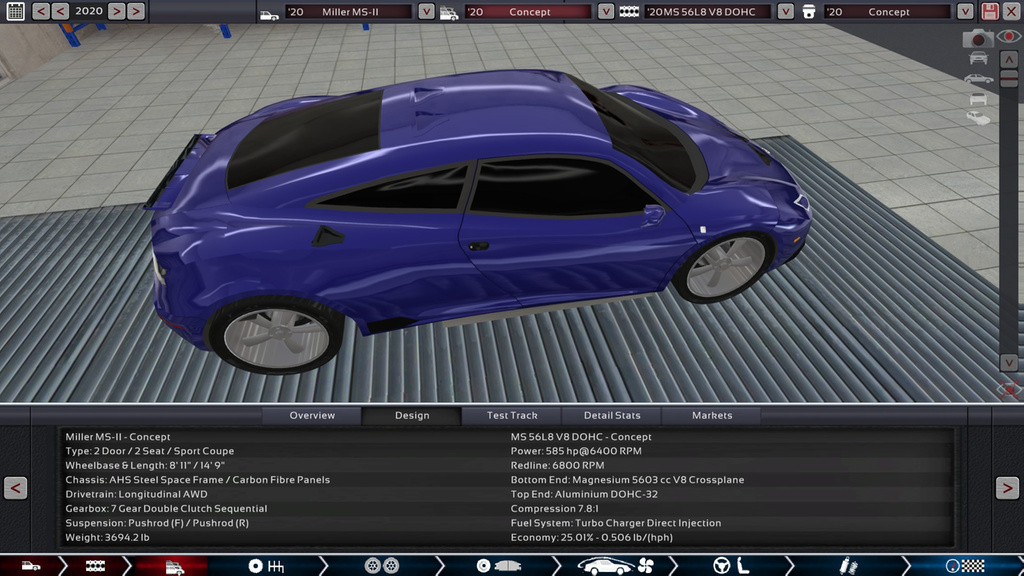Image resolution: width=1024 pixels, height=576 pixels.
Task: Go to the wheels and tires step
Action: click(382, 566)
